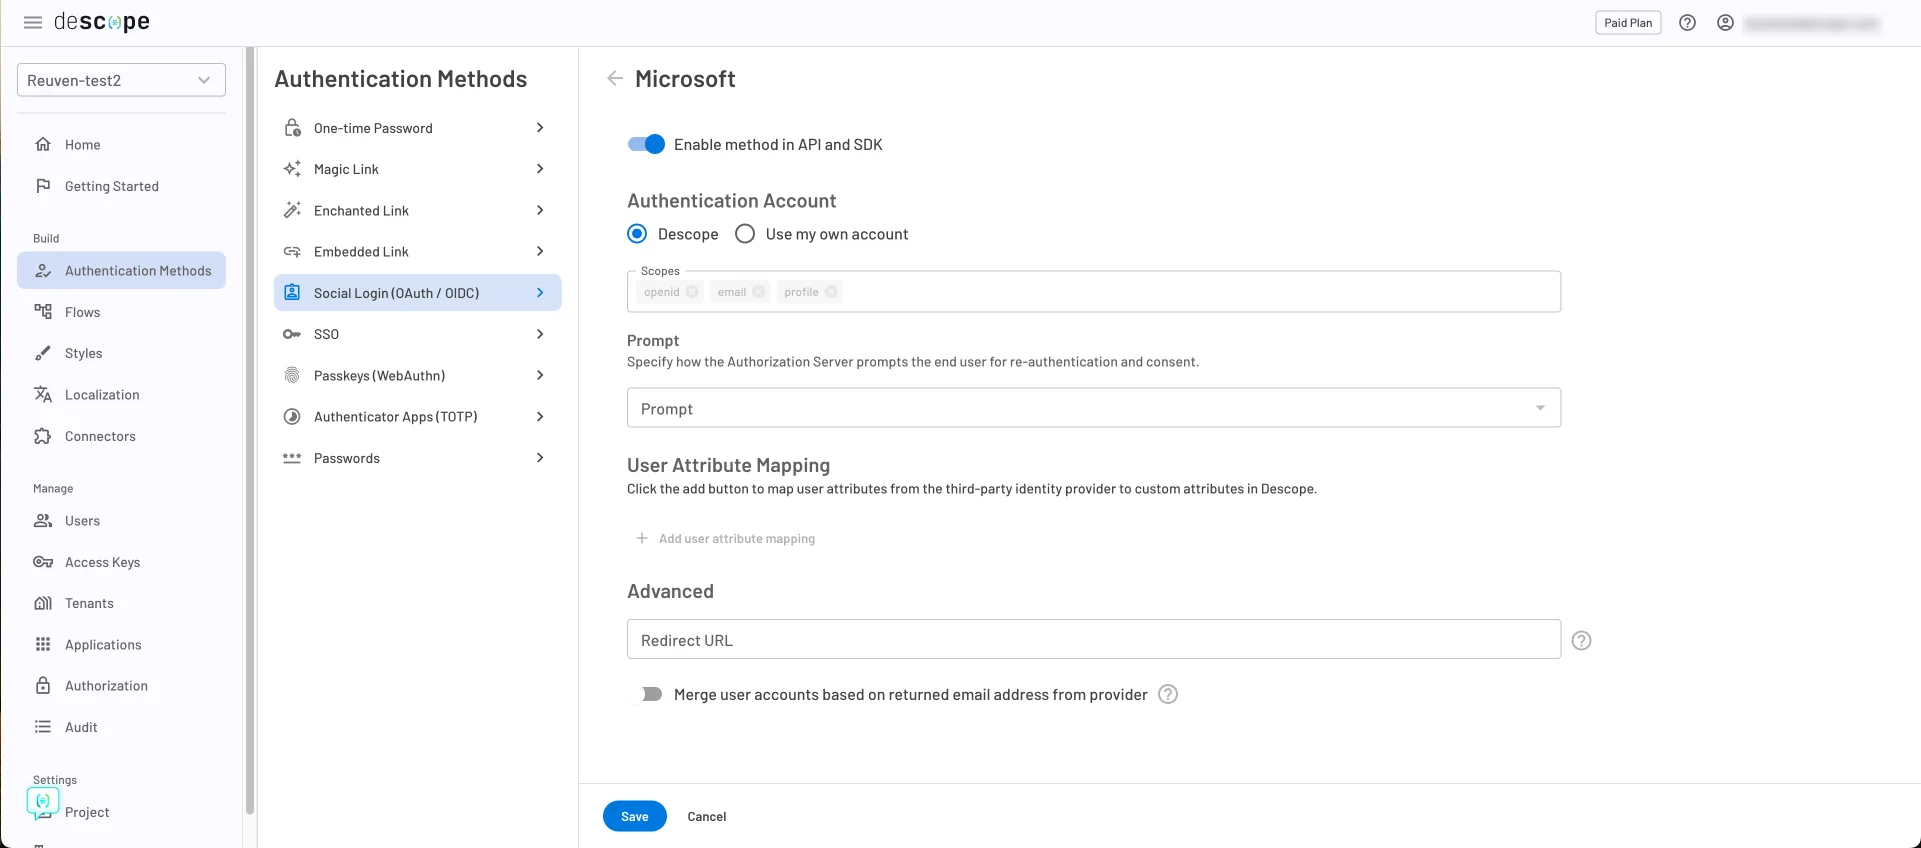Open the One-time Password method
This screenshot has height=848, width=1921.
418,128
